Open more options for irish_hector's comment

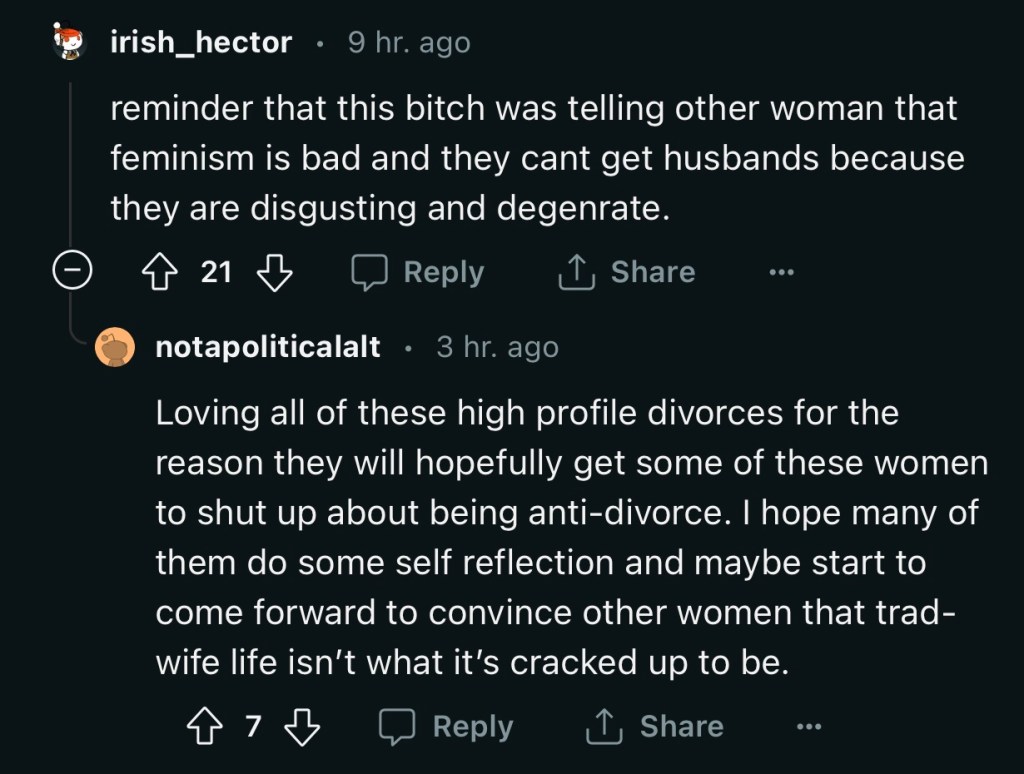[x=781, y=272]
